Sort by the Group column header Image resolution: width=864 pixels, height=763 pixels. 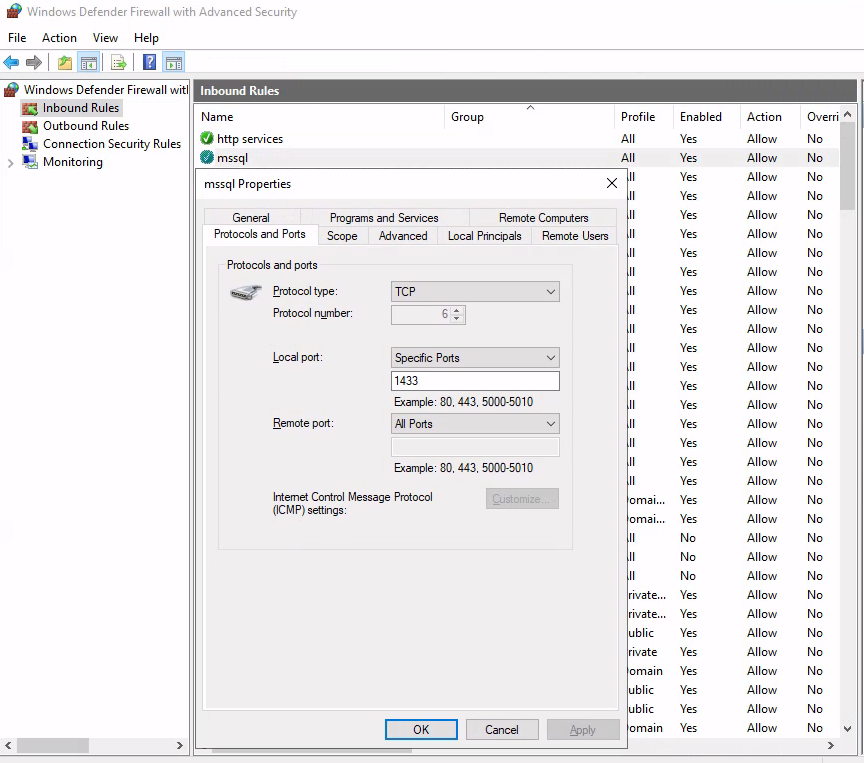point(529,117)
